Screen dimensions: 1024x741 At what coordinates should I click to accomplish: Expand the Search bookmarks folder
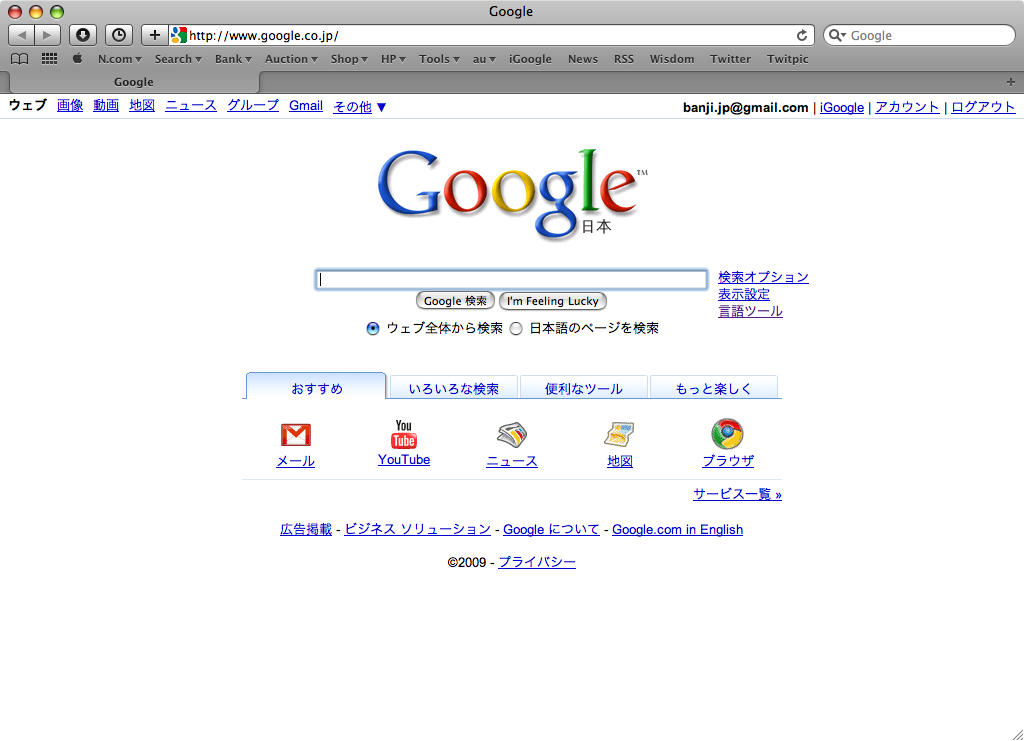178,59
